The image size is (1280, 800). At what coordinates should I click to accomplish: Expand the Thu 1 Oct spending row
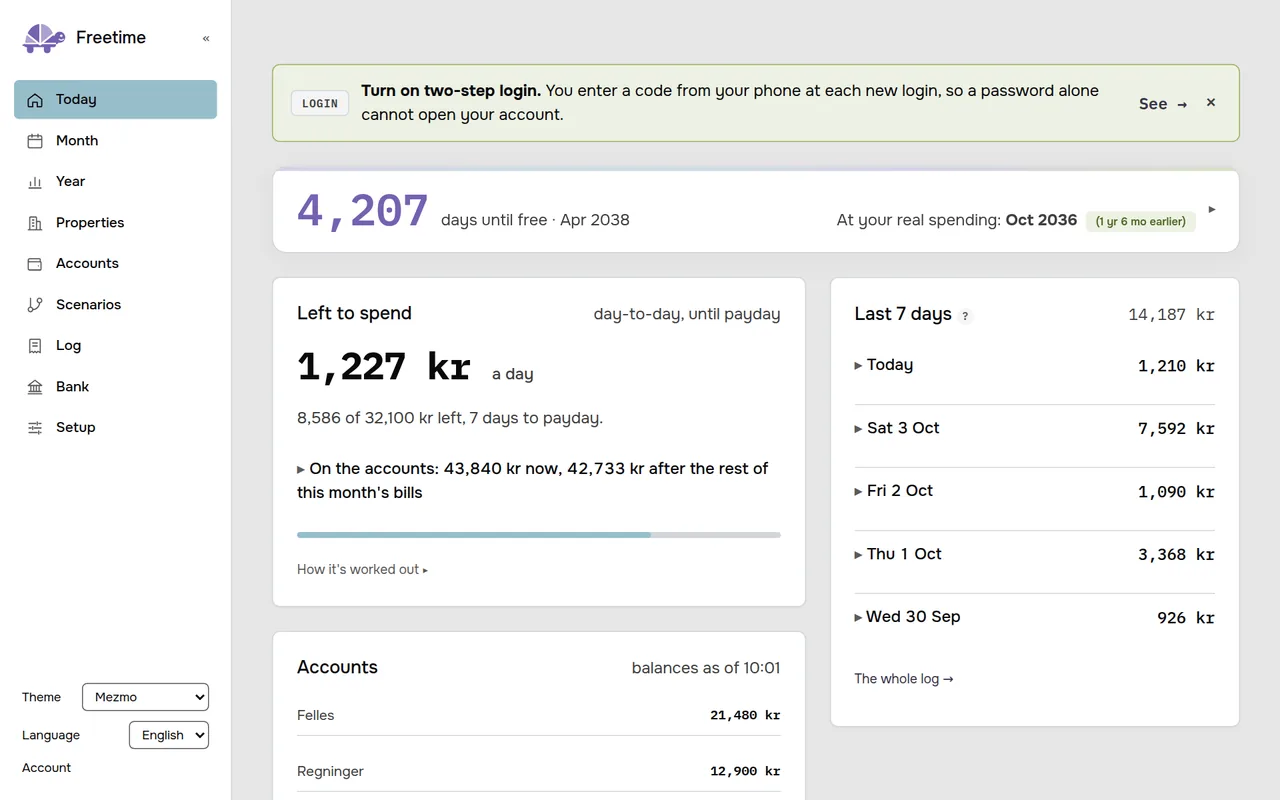(1034, 555)
